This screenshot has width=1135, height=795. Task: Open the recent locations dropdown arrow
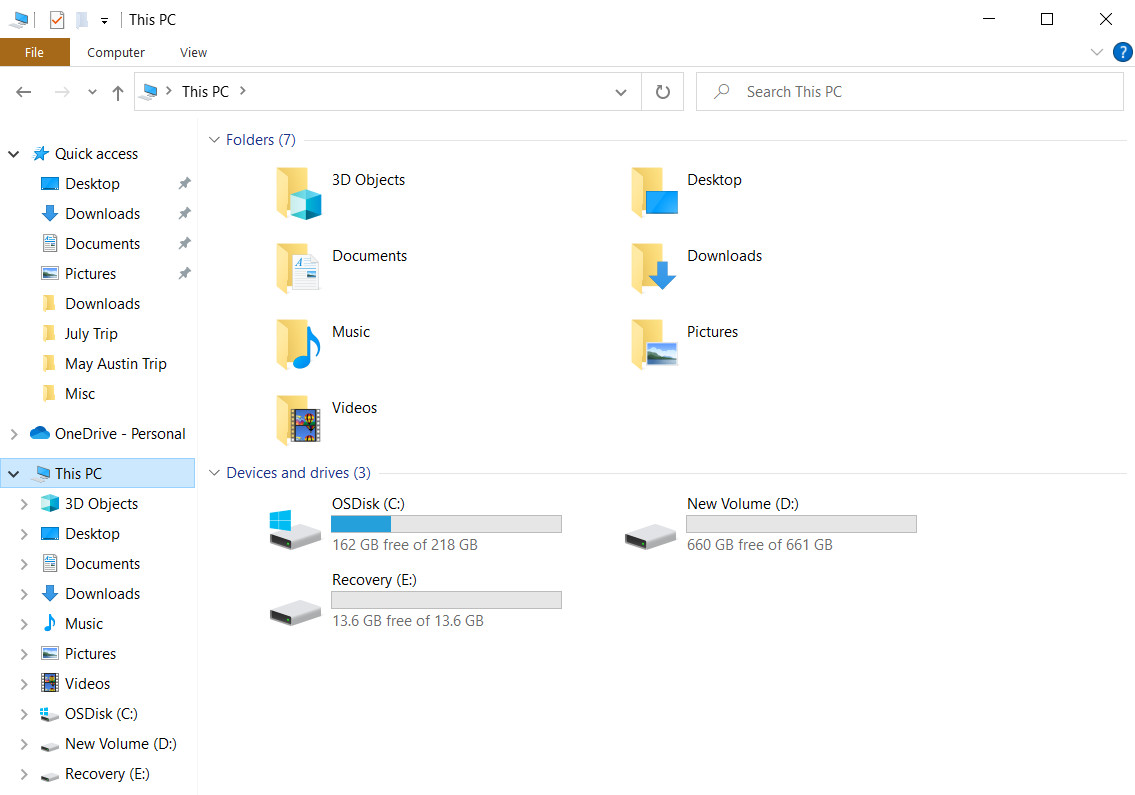92,92
